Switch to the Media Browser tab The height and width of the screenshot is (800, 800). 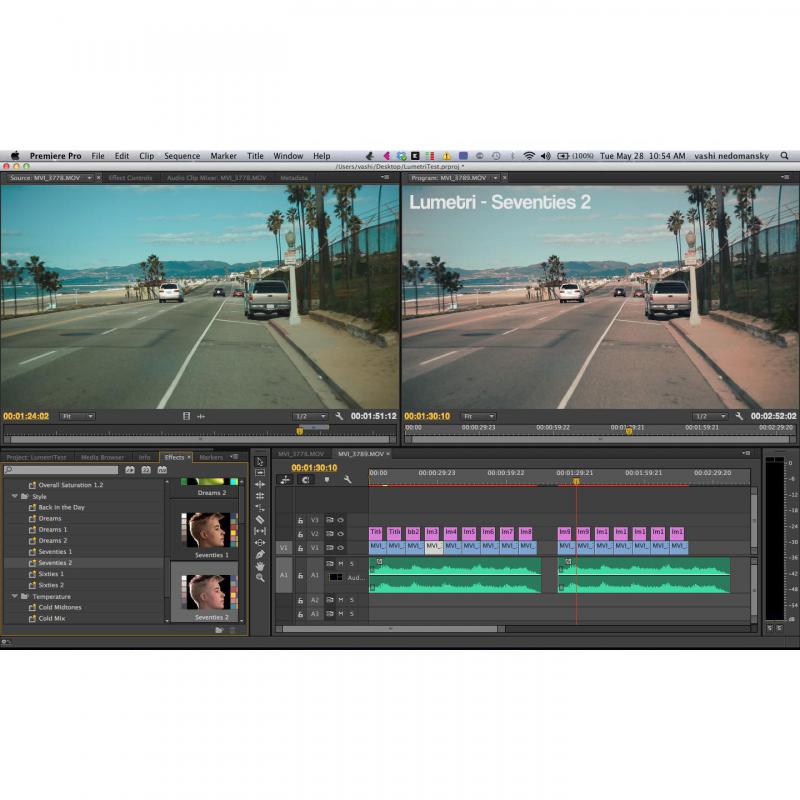pos(103,457)
